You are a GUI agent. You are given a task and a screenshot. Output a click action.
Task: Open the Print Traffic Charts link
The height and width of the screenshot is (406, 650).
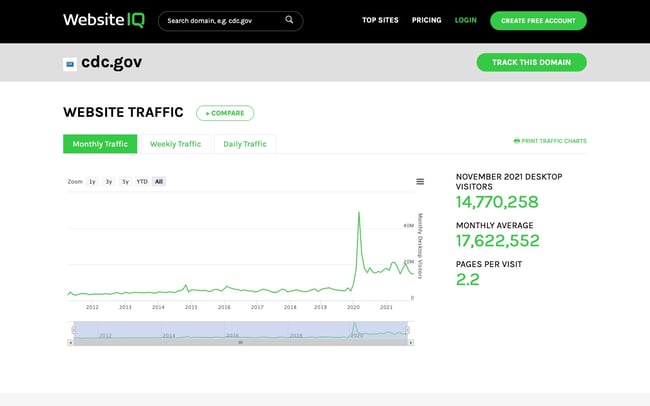550,141
